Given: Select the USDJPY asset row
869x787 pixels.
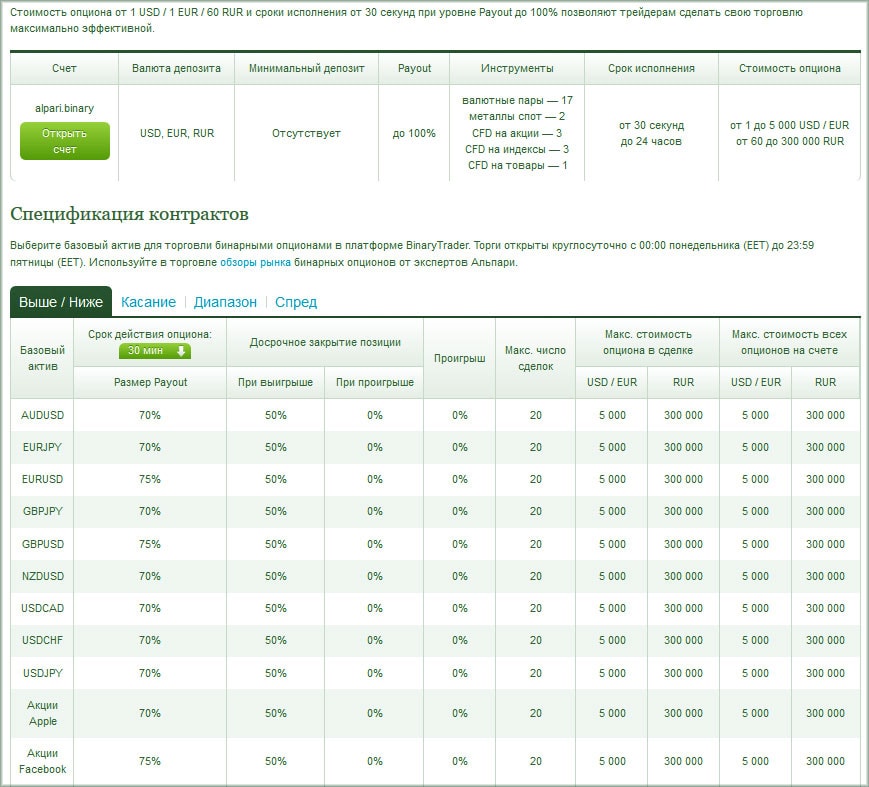Looking at the screenshot, I should click(x=42, y=673).
